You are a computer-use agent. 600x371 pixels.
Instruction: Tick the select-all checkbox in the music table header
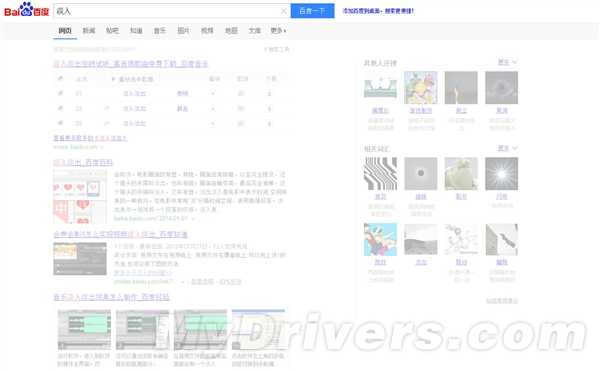click(60, 79)
